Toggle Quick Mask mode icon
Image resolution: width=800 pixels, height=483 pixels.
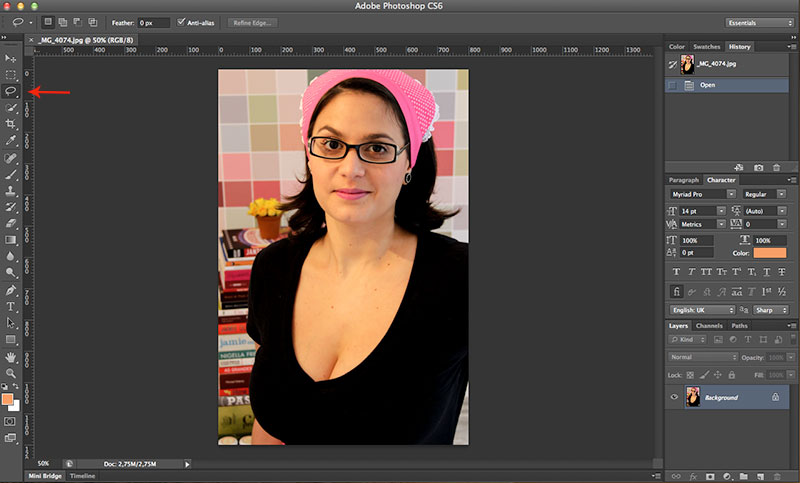[11, 421]
